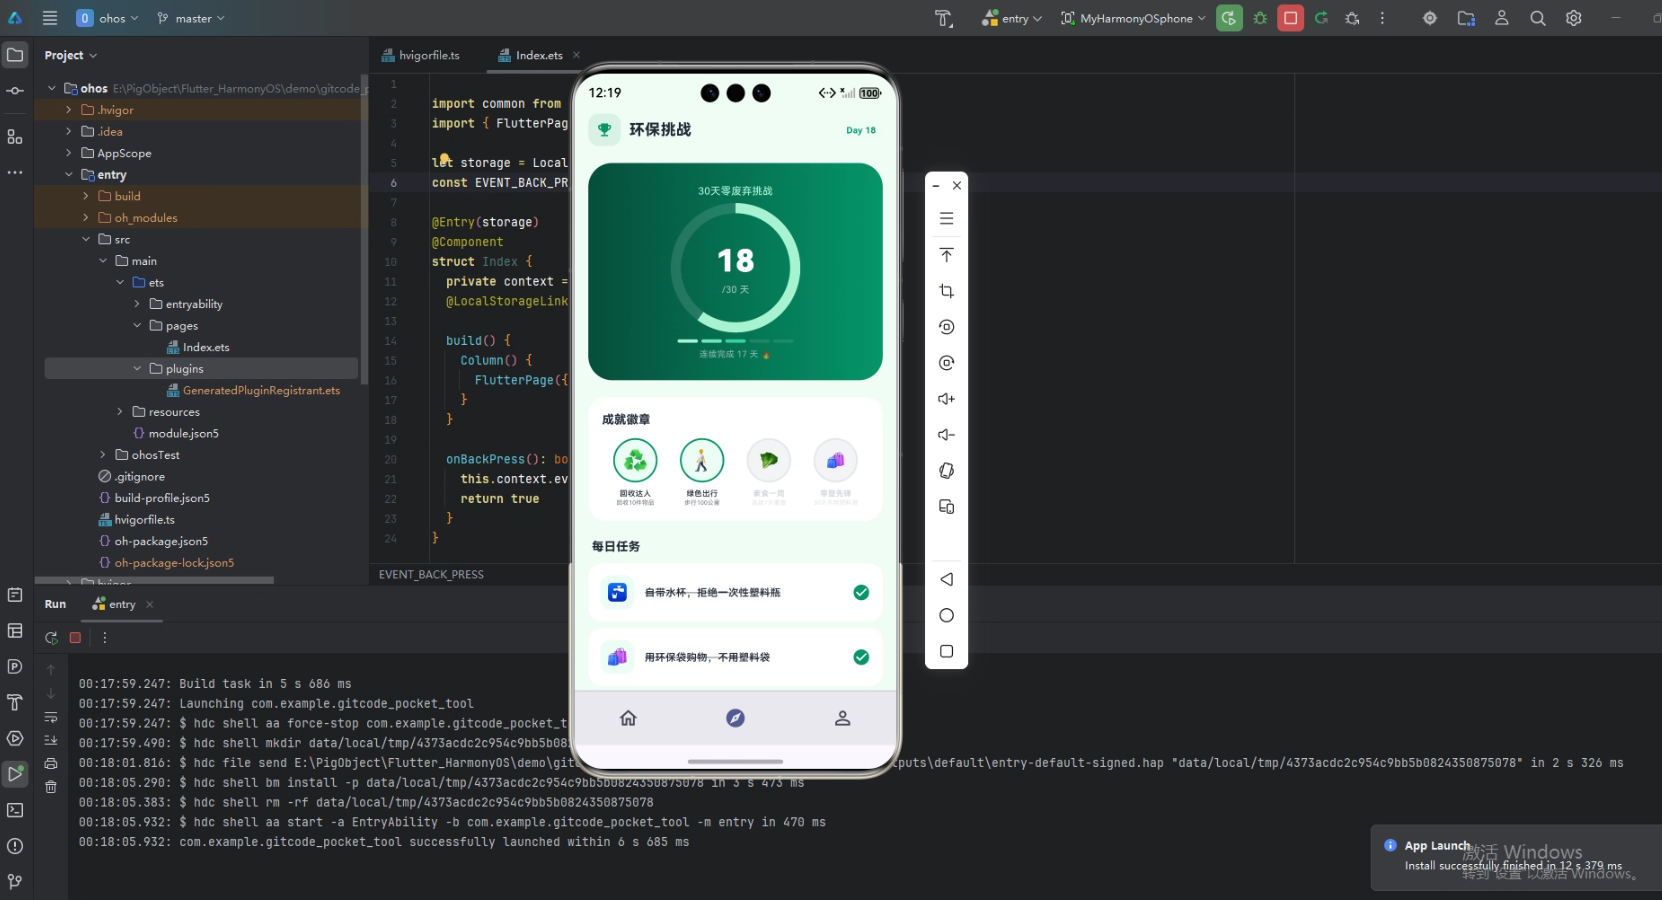Stop process in the Run panel toolbar
Viewport: 1662px width, 900px height.
click(75, 637)
